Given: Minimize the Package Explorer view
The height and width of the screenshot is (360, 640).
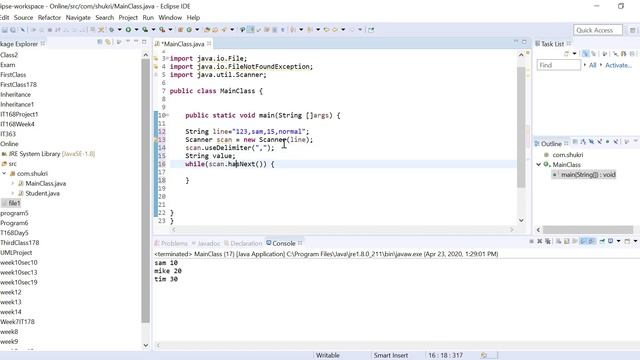Looking at the screenshot, I should click(x=136, y=42).
